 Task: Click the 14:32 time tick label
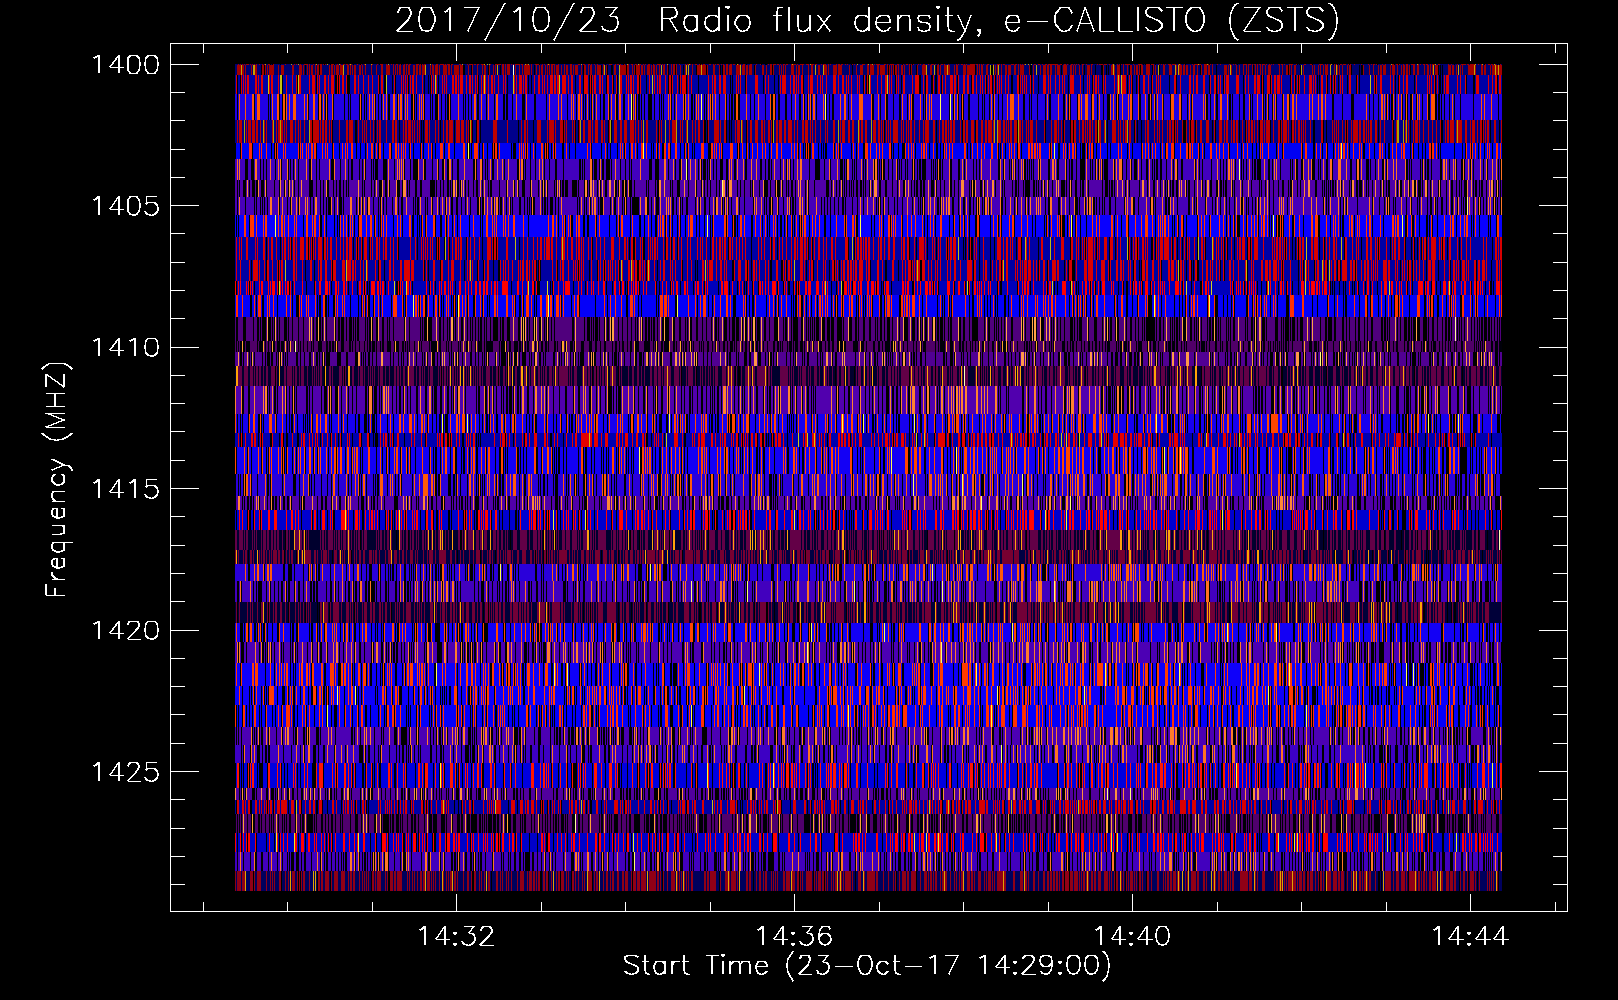[x=456, y=937]
